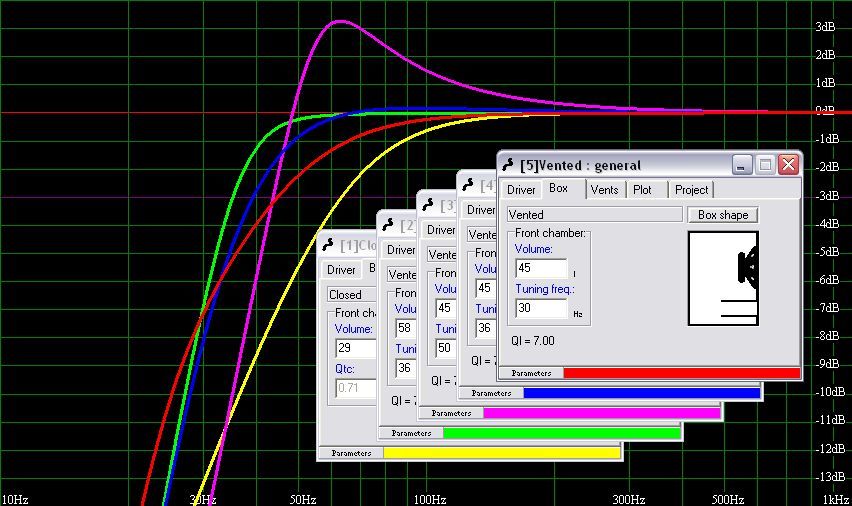
Task: Click the 'Ql = 7.00' text in window [5]
Action: 532,341
